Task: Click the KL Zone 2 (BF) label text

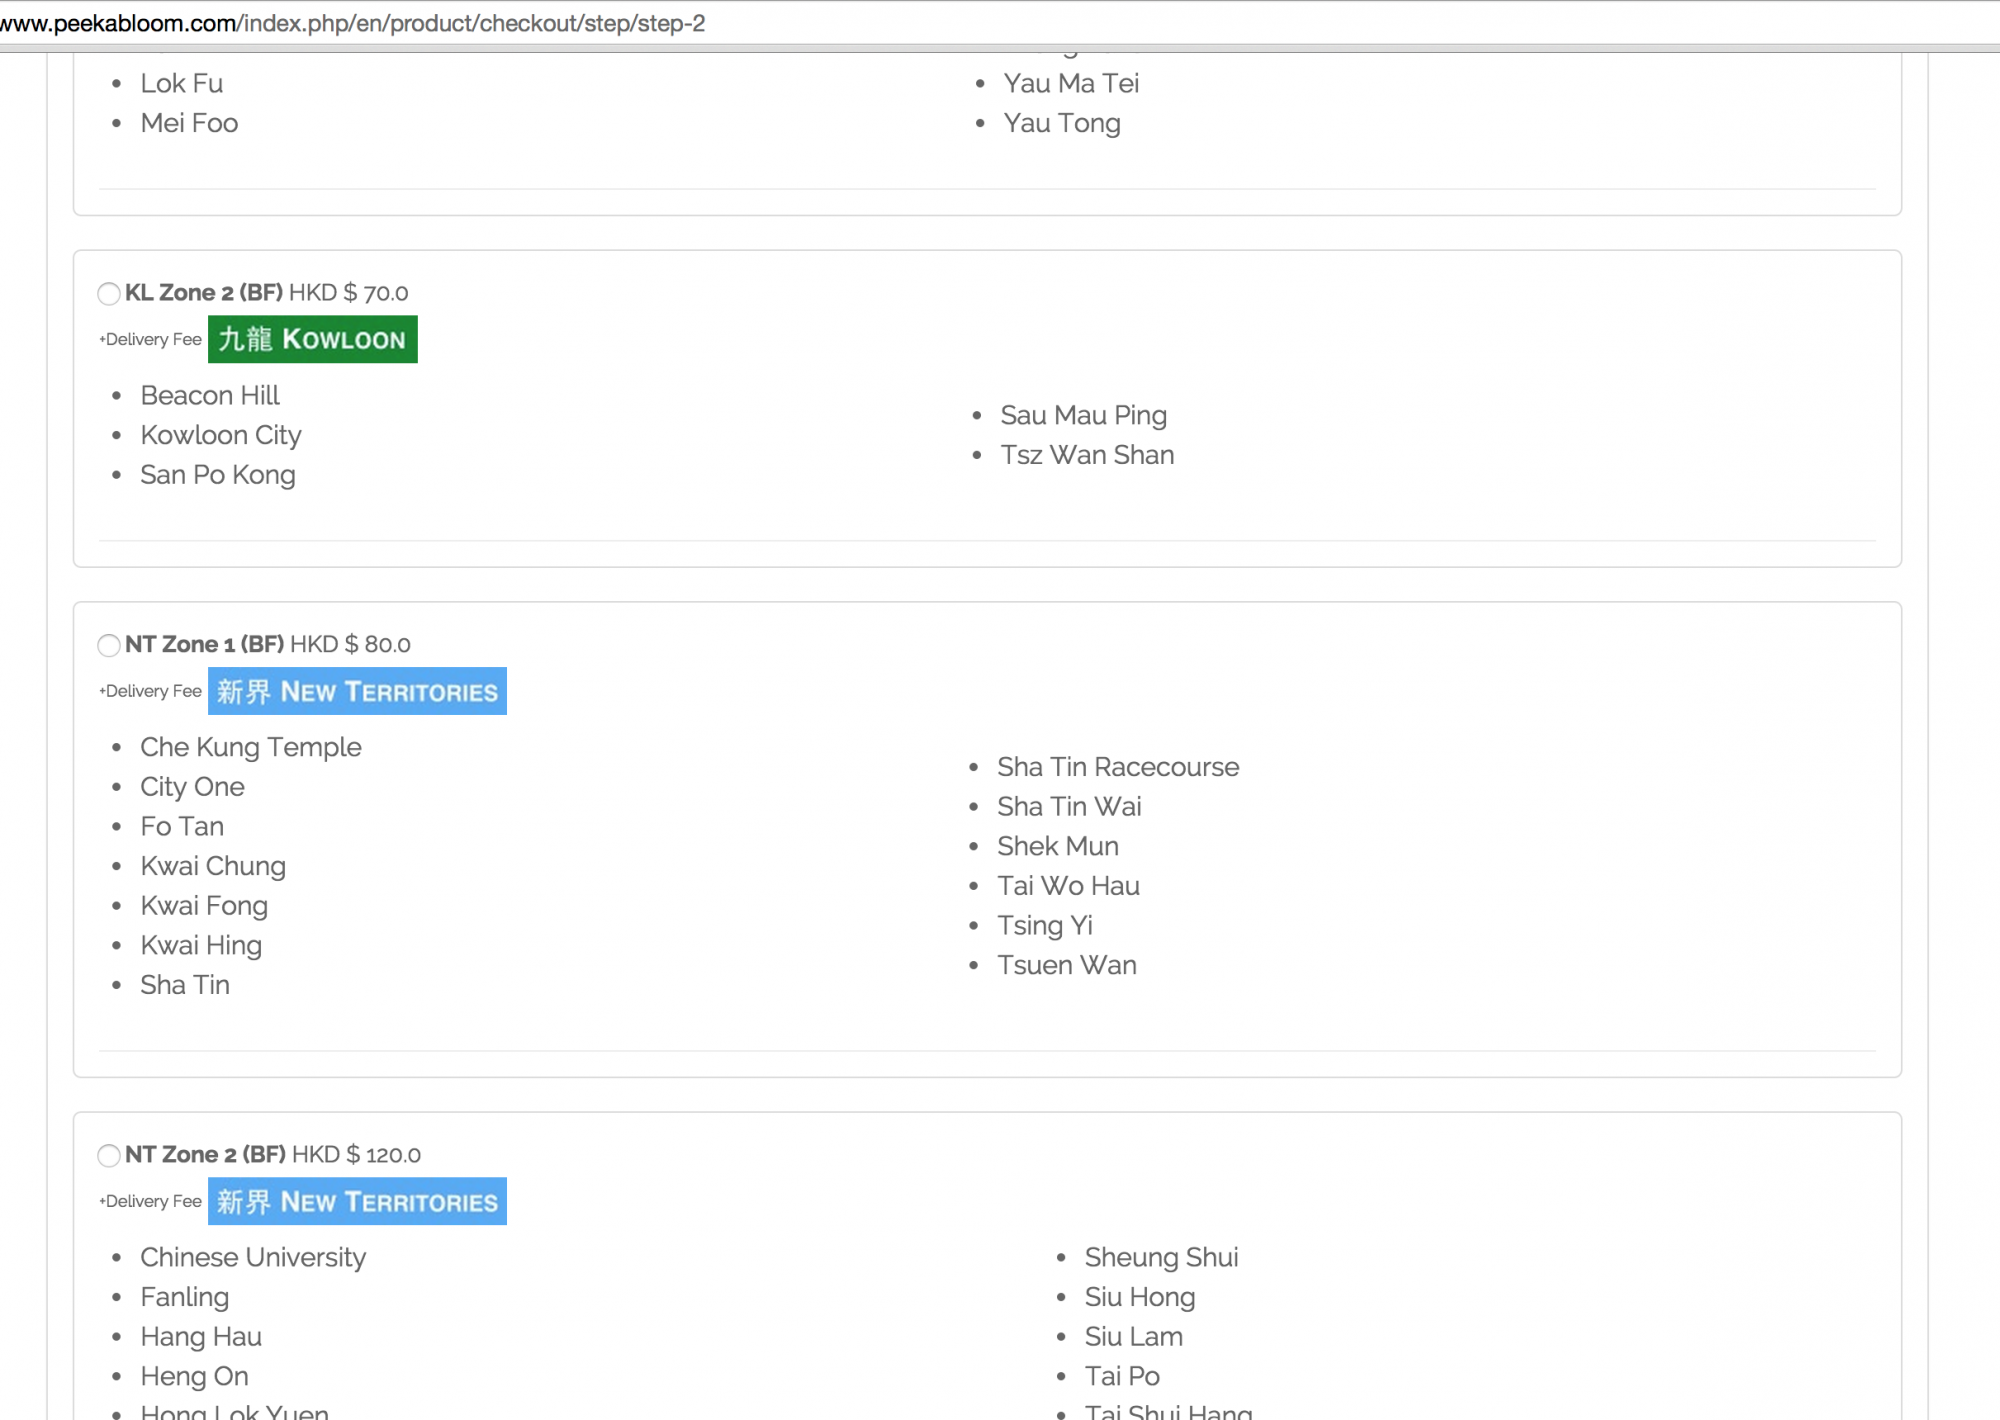Action: click(204, 293)
